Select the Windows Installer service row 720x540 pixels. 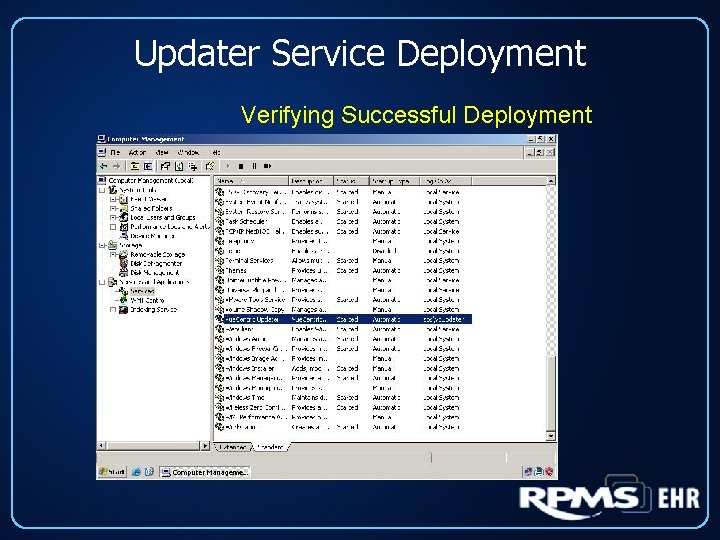click(343, 368)
